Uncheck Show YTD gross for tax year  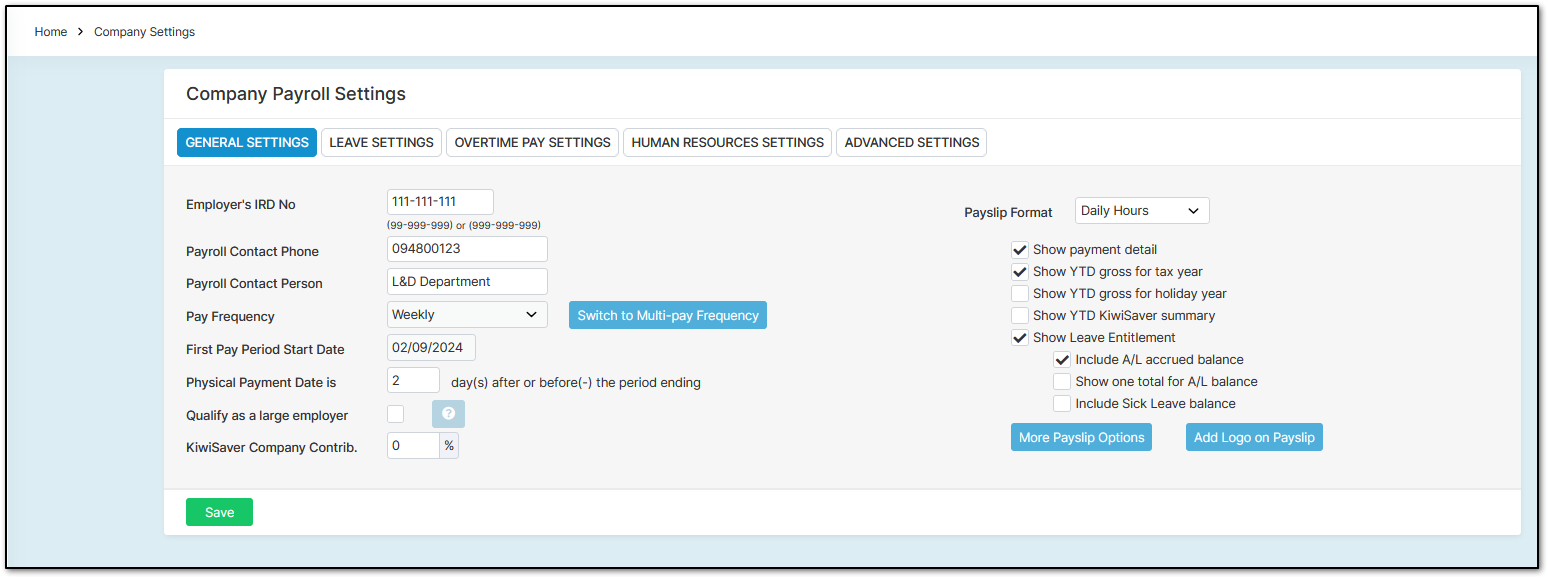(x=1020, y=272)
